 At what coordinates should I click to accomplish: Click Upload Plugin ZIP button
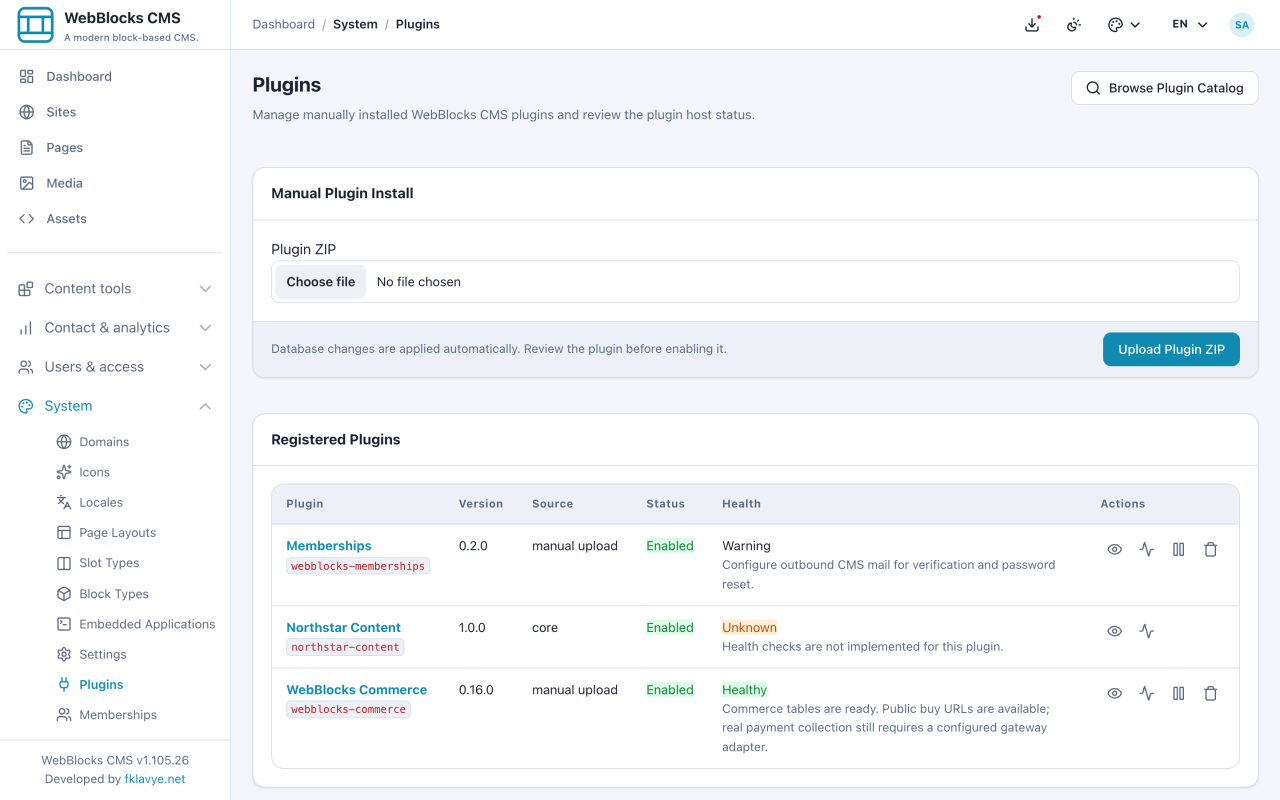coord(1171,349)
